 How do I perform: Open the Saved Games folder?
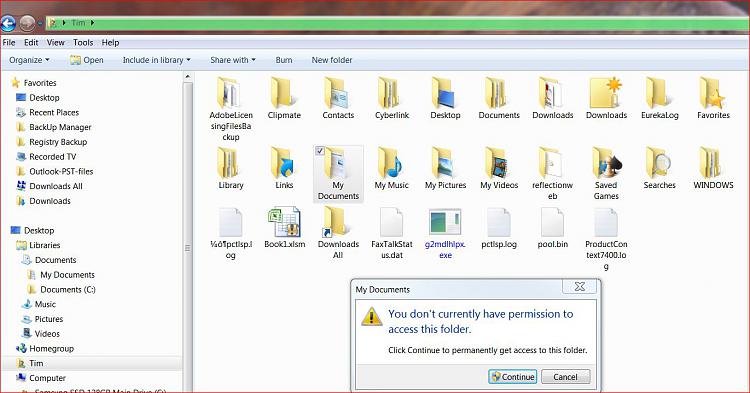pos(606,174)
